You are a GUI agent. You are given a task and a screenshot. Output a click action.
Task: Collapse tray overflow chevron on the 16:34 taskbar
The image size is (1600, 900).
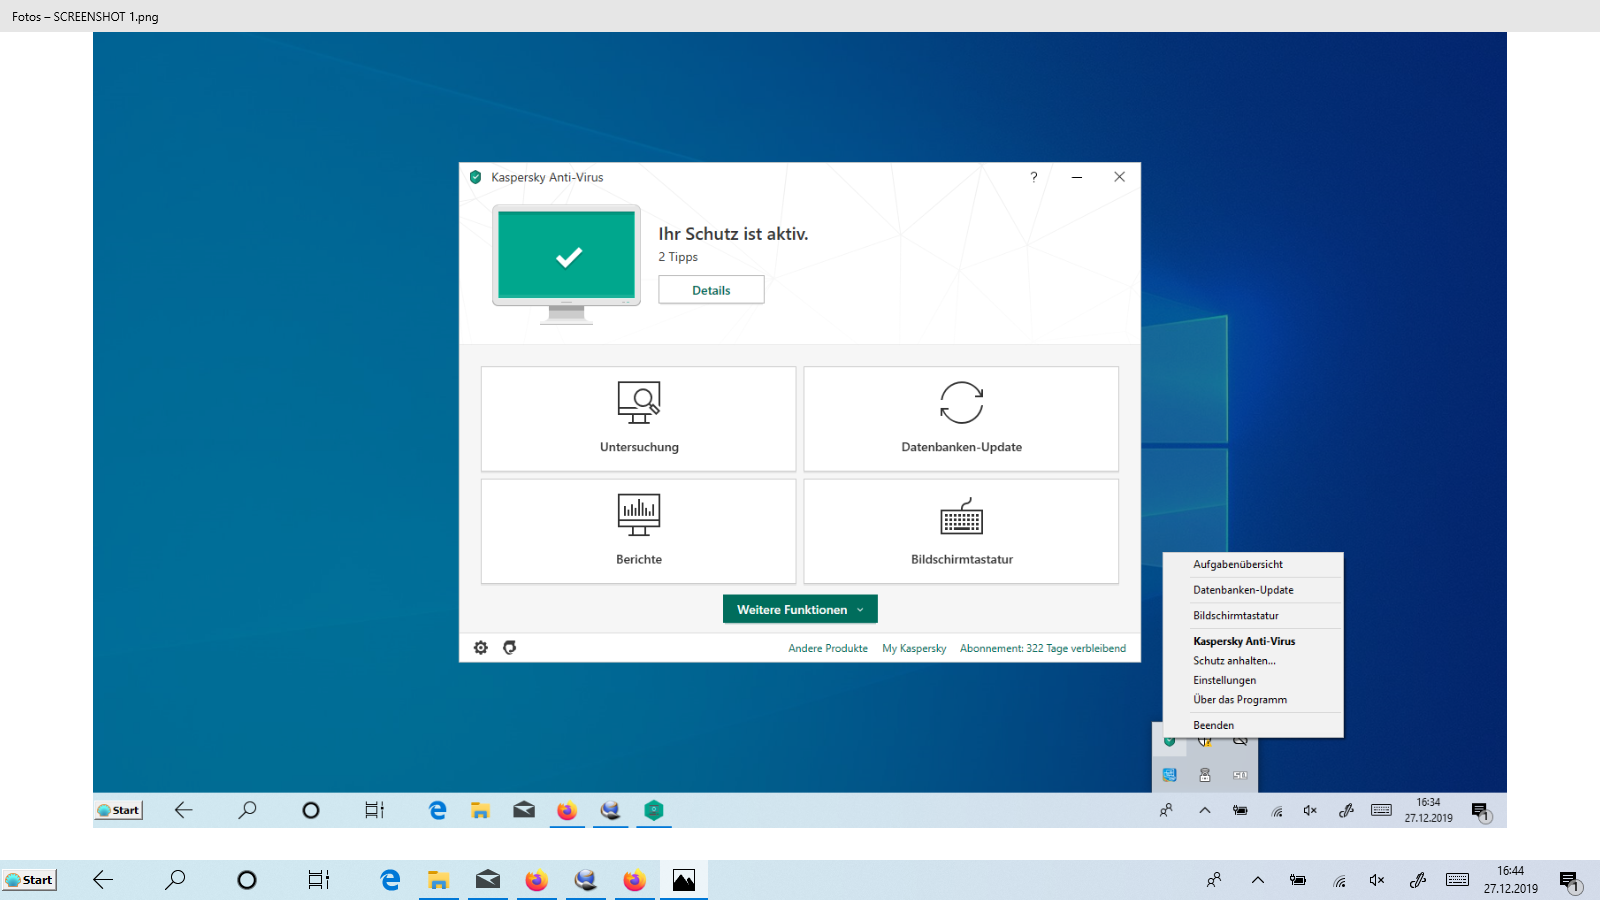tap(1205, 810)
